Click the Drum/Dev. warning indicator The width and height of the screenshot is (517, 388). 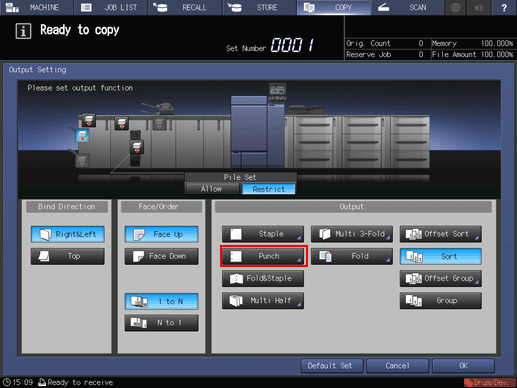(x=489, y=383)
